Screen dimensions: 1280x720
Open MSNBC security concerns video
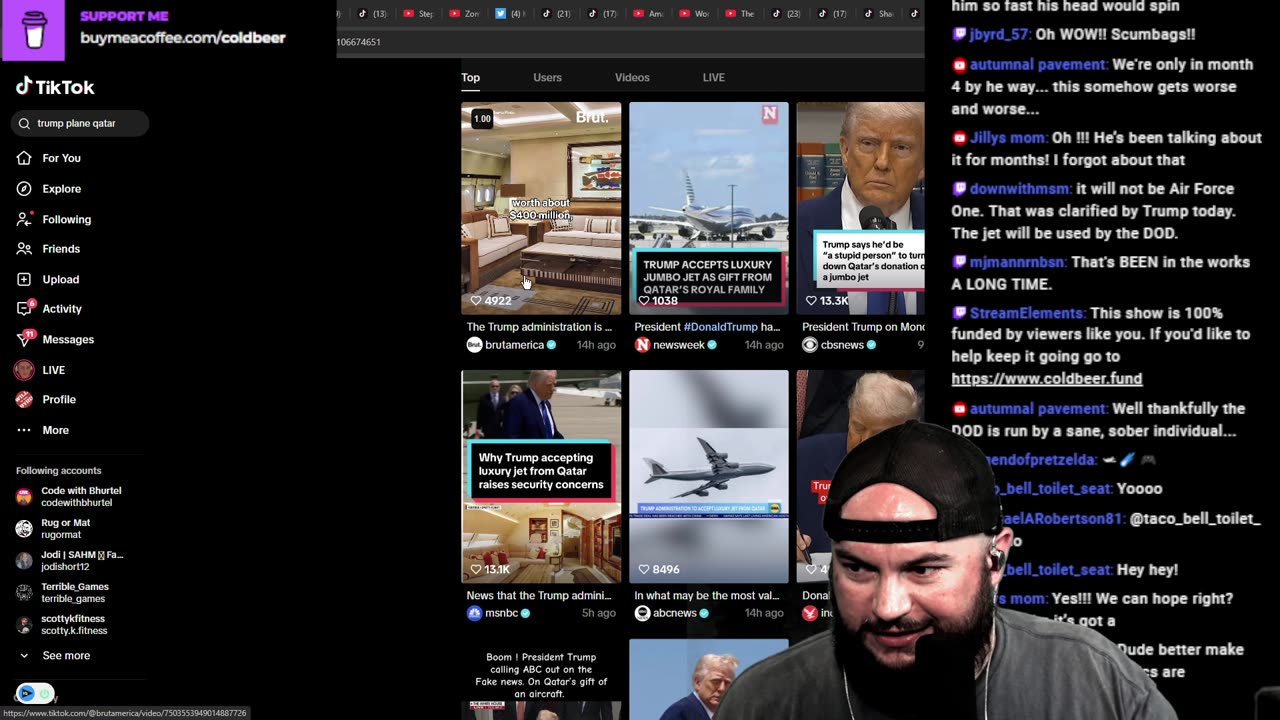coord(541,476)
